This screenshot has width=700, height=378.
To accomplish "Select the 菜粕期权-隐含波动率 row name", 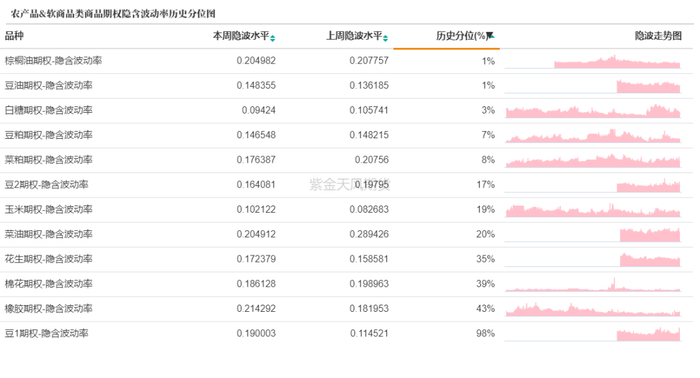I will click(49, 160).
